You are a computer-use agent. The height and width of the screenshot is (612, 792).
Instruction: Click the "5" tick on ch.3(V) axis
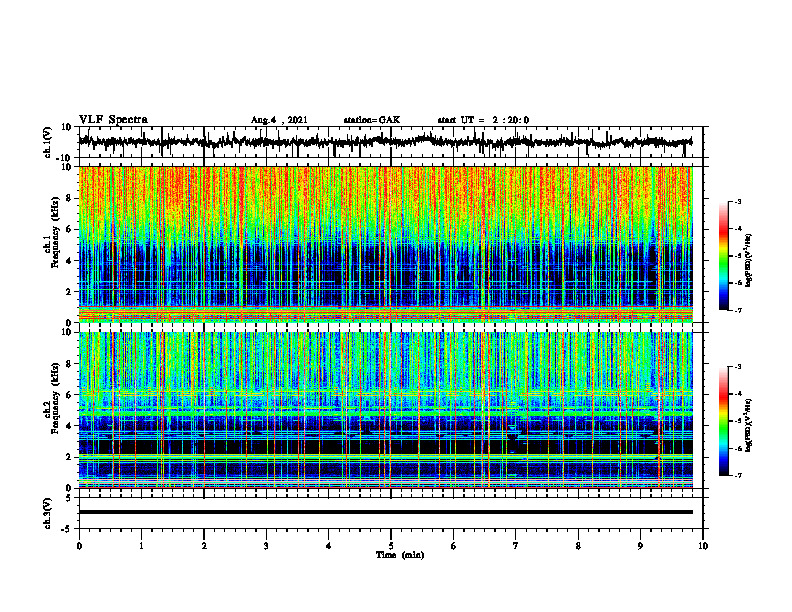click(x=70, y=498)
